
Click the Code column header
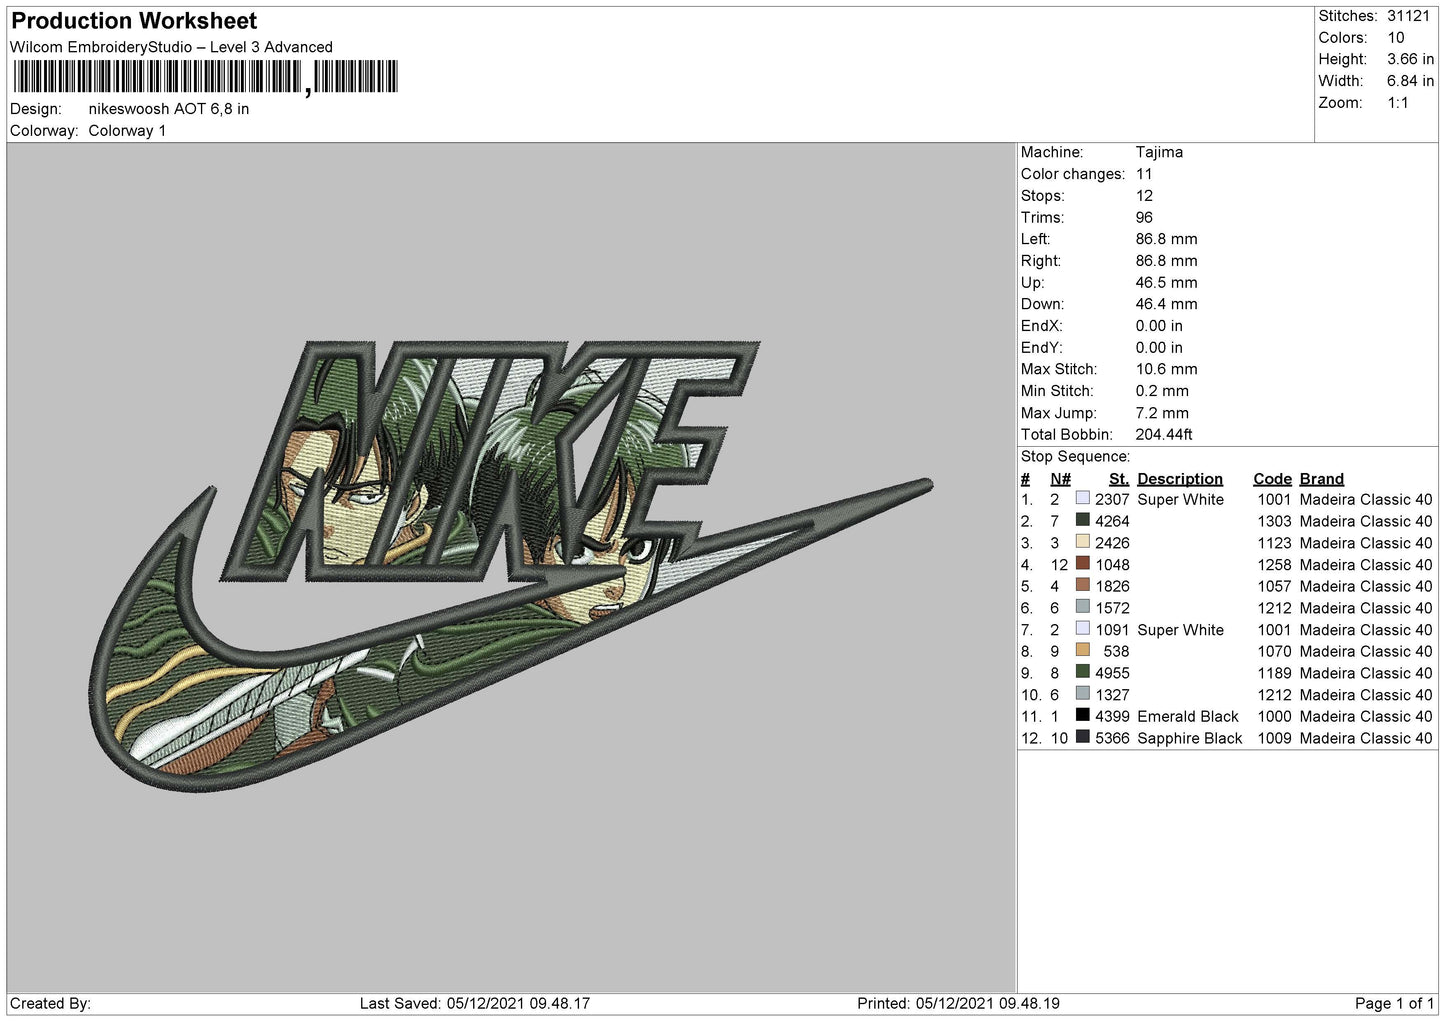click(x=1272, y=479)
